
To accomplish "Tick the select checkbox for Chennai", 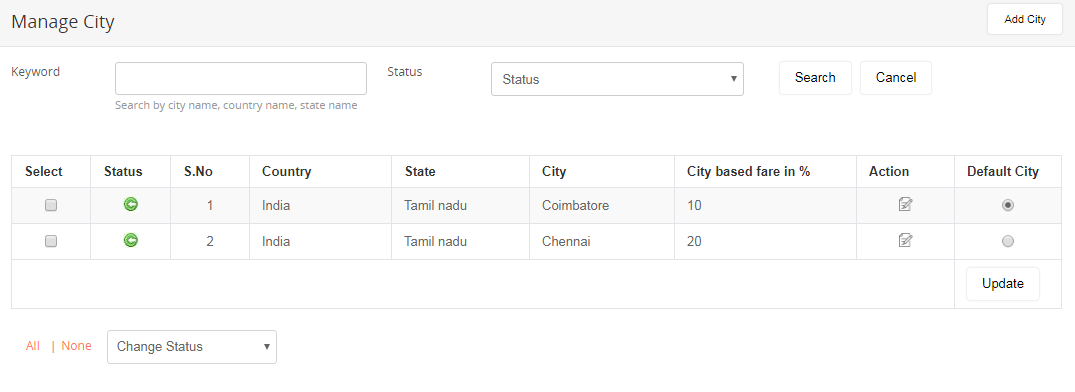I will point(51,241).
